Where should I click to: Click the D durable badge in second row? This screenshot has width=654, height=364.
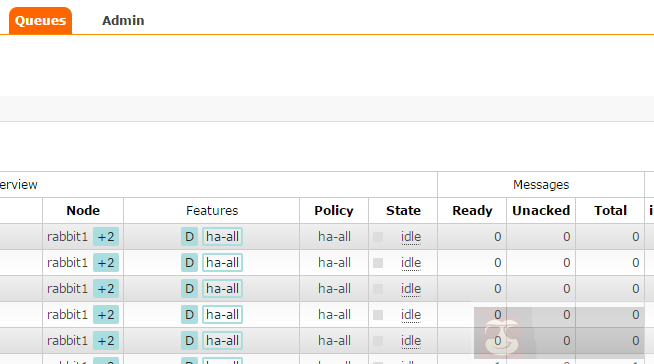[189, 263]
